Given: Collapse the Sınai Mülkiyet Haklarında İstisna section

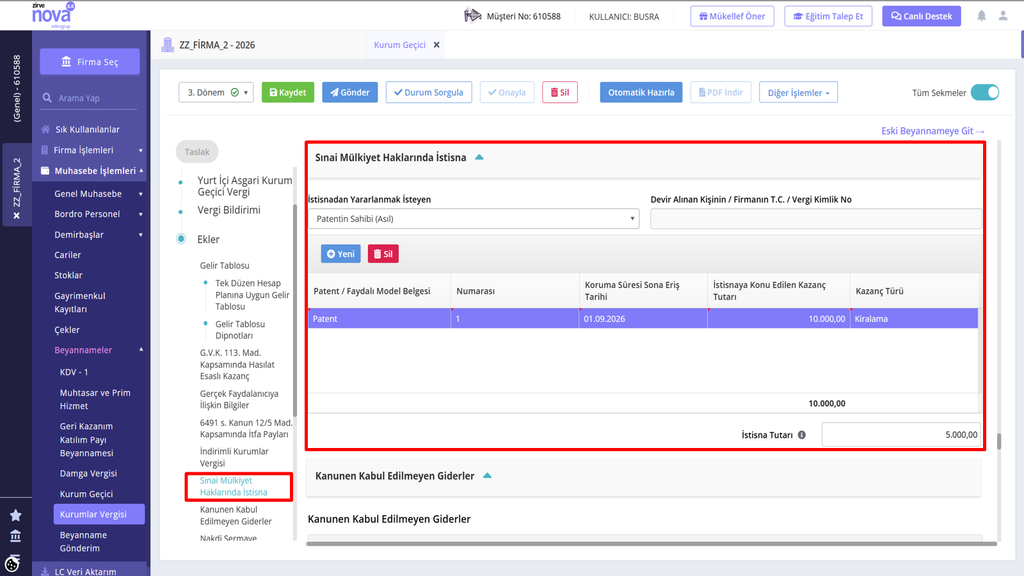Looking at the screenshot, I should pyautogui.click(x=479, y=157).
